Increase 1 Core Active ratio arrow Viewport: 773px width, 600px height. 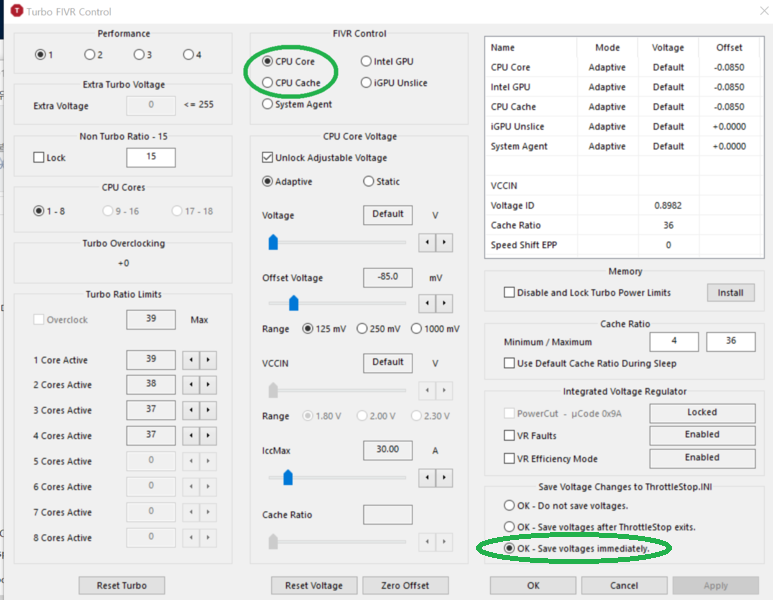coord(208,360)
